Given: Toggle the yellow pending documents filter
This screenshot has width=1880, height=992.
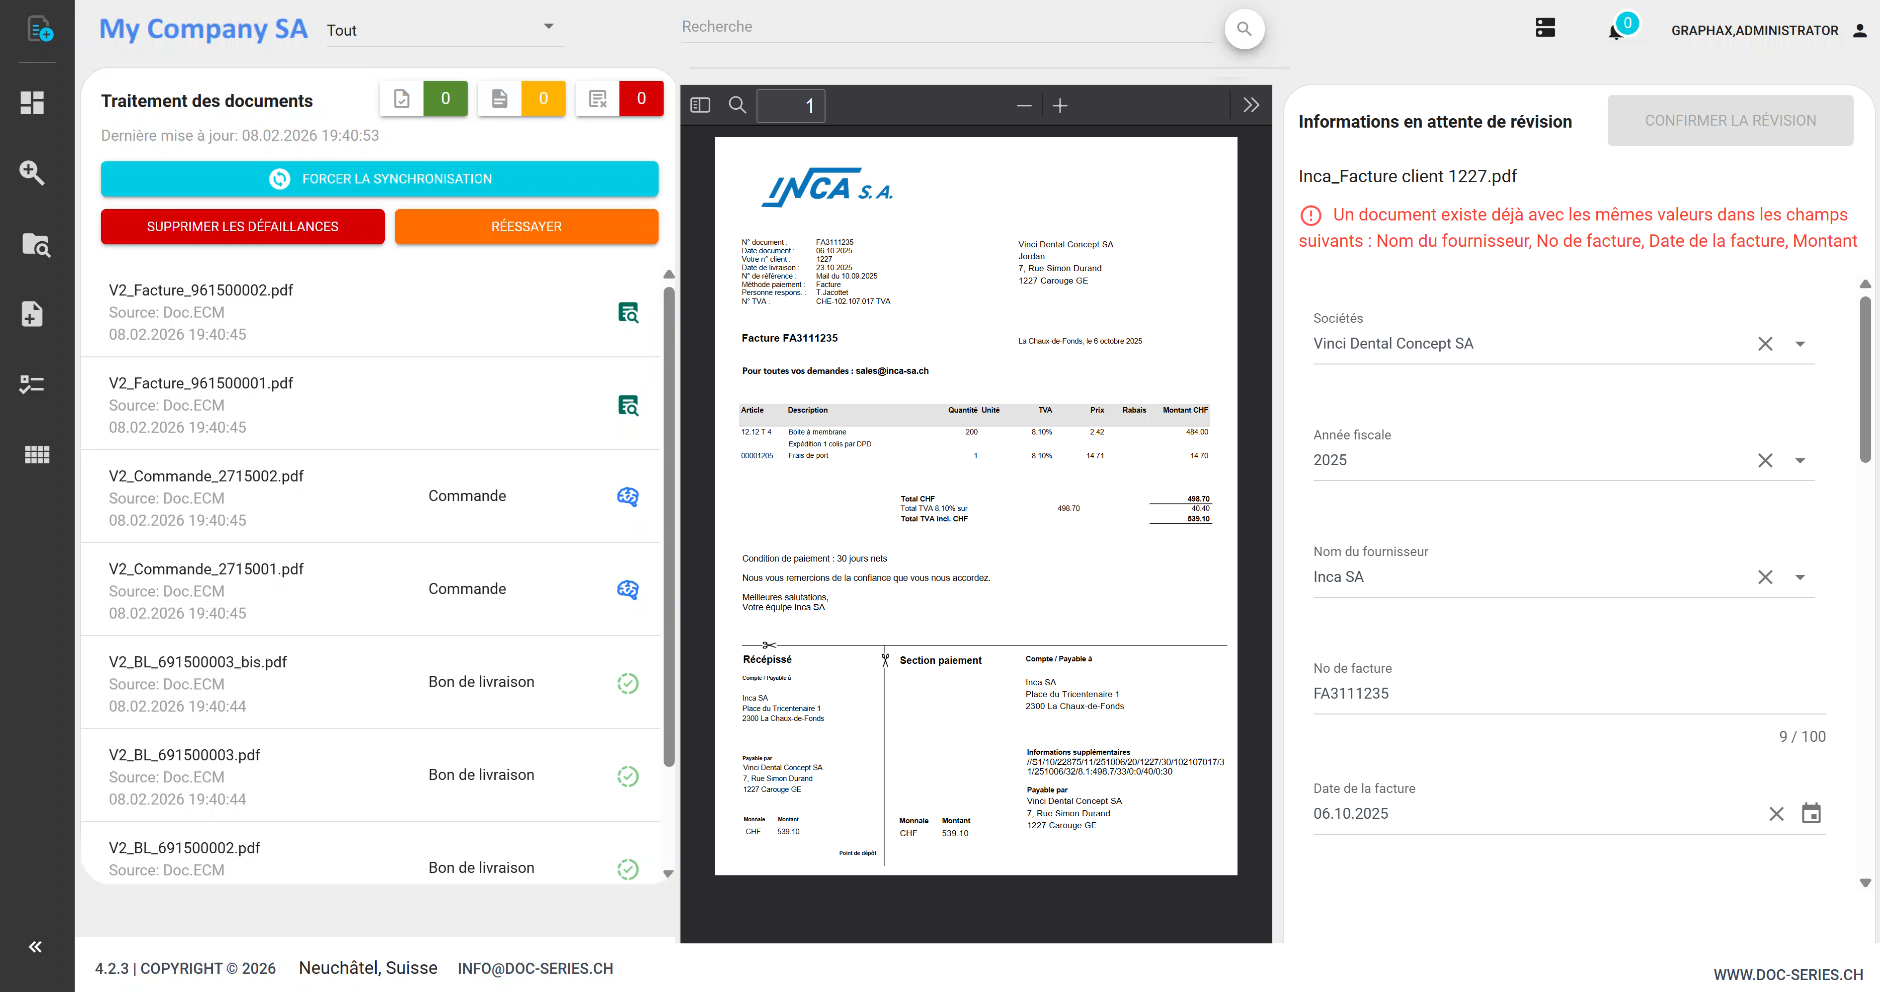Looking at the screenshot, I should tap(521, 98).
